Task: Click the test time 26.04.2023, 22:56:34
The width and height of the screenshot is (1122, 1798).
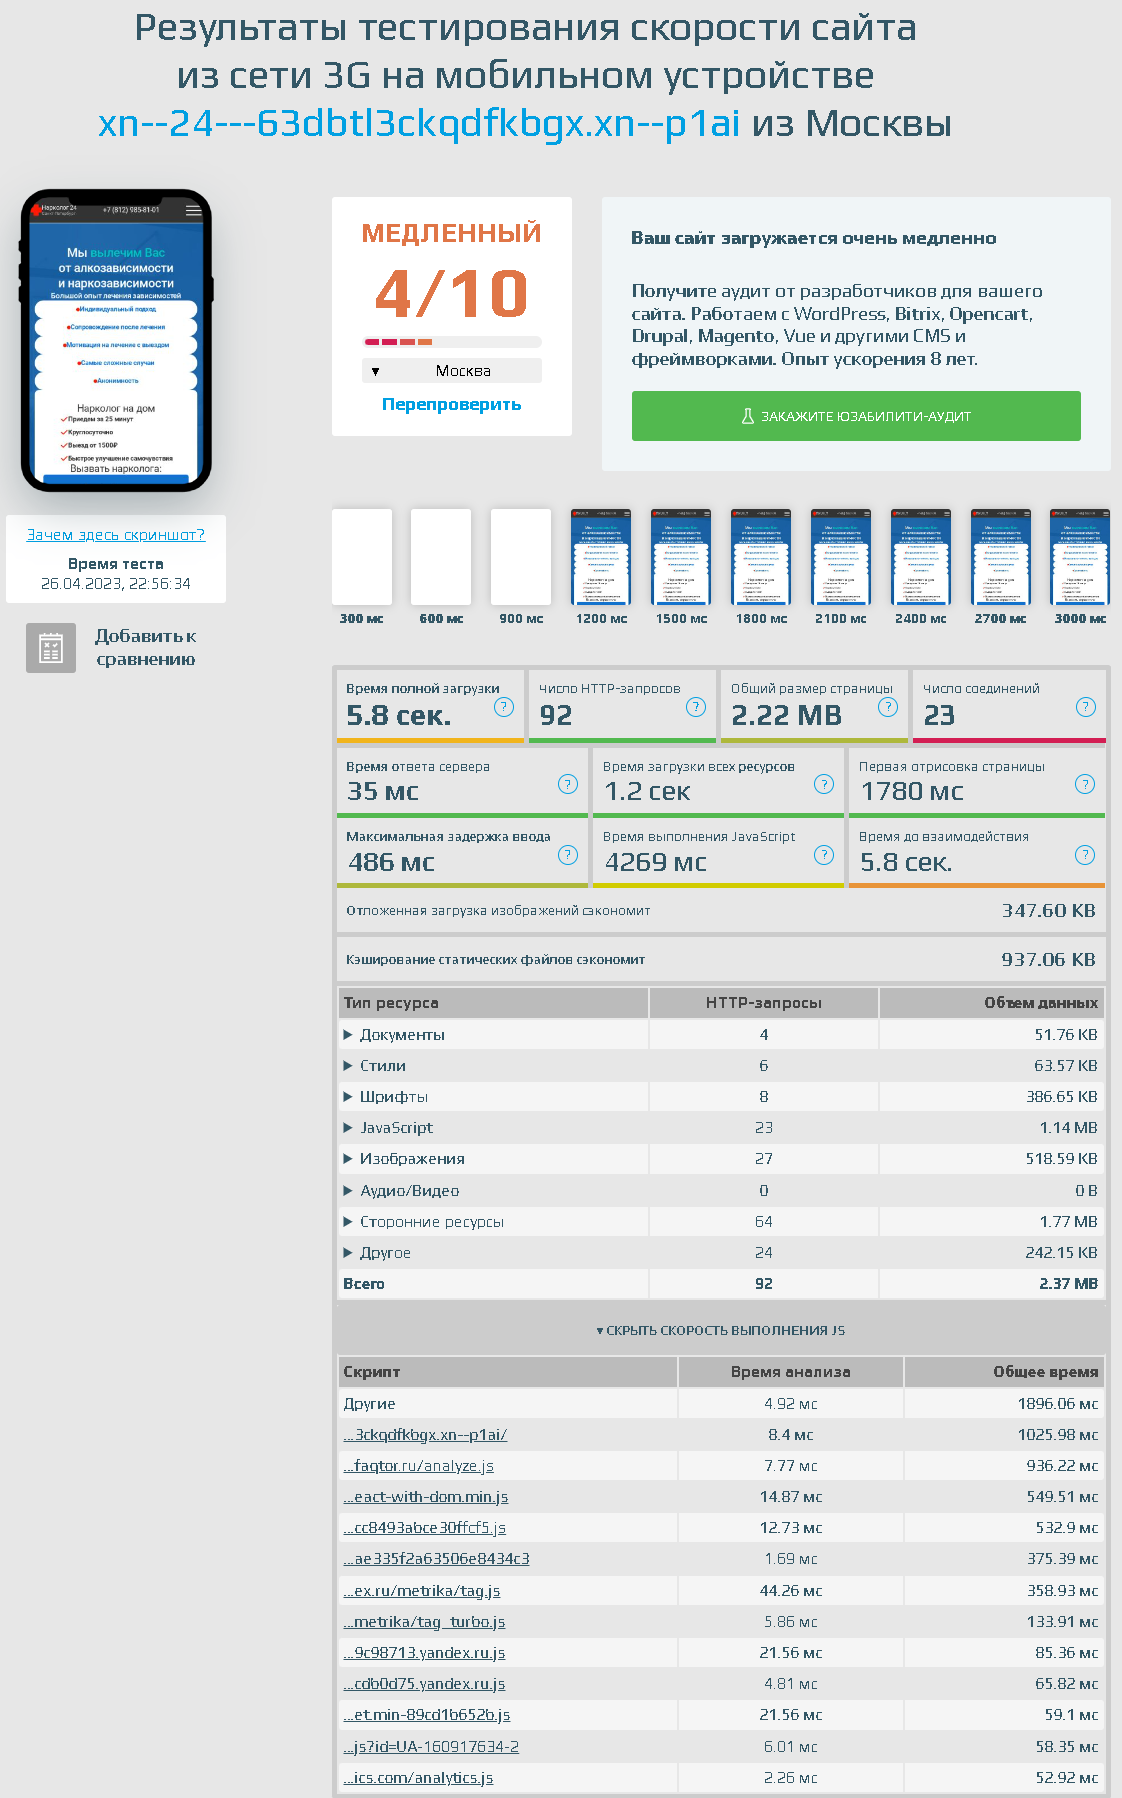Action: tap(116, 584)
